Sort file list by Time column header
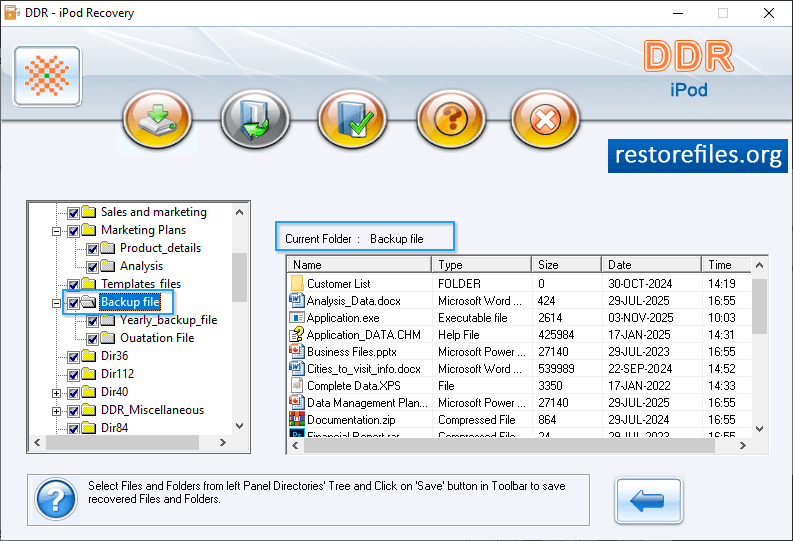Screen dimensions: 793x541 (x=726, y=264)
